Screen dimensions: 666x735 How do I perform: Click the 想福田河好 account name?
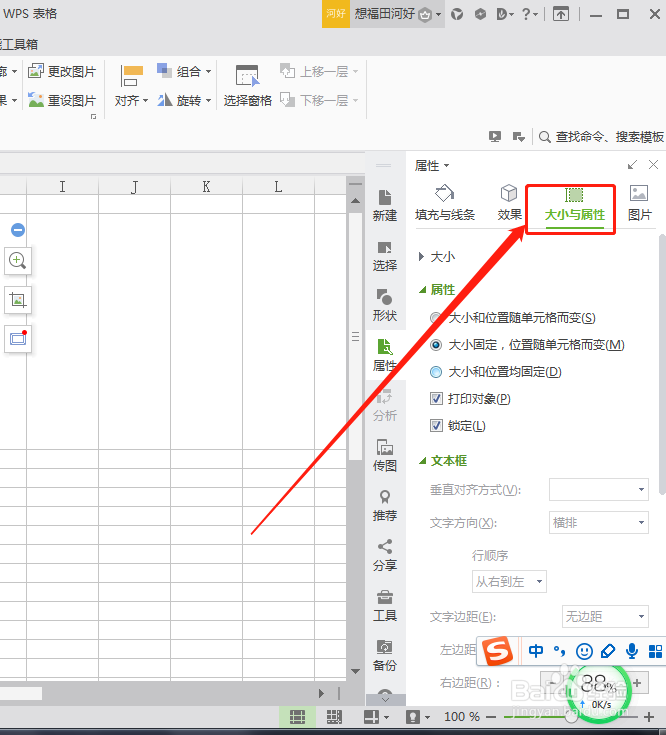385,14
